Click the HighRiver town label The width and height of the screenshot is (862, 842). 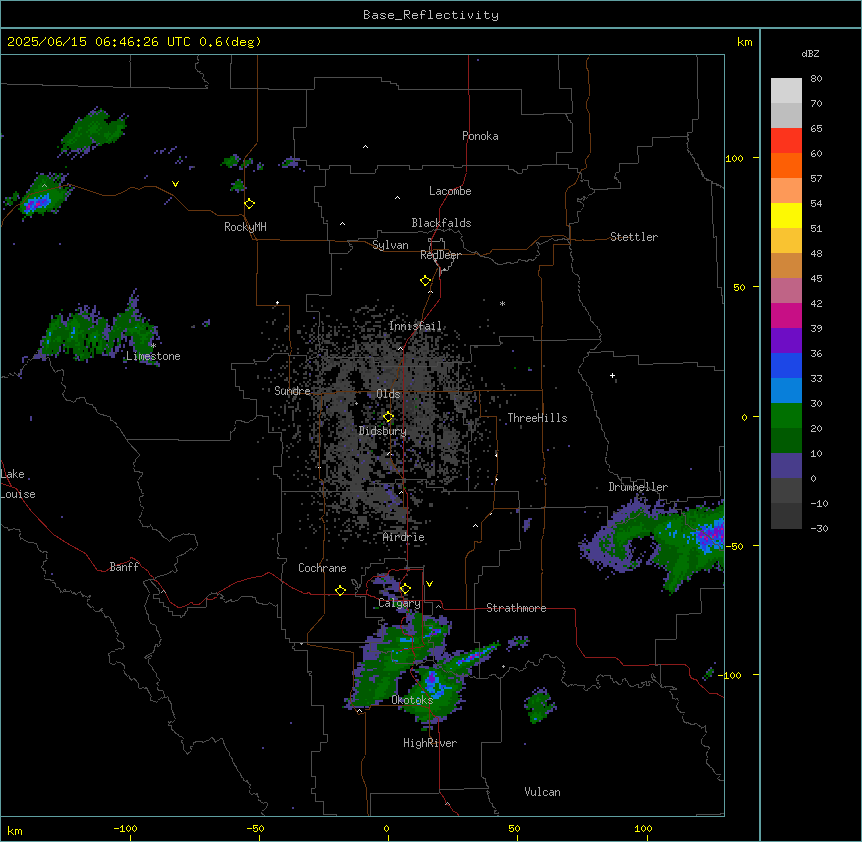(430, 743)
